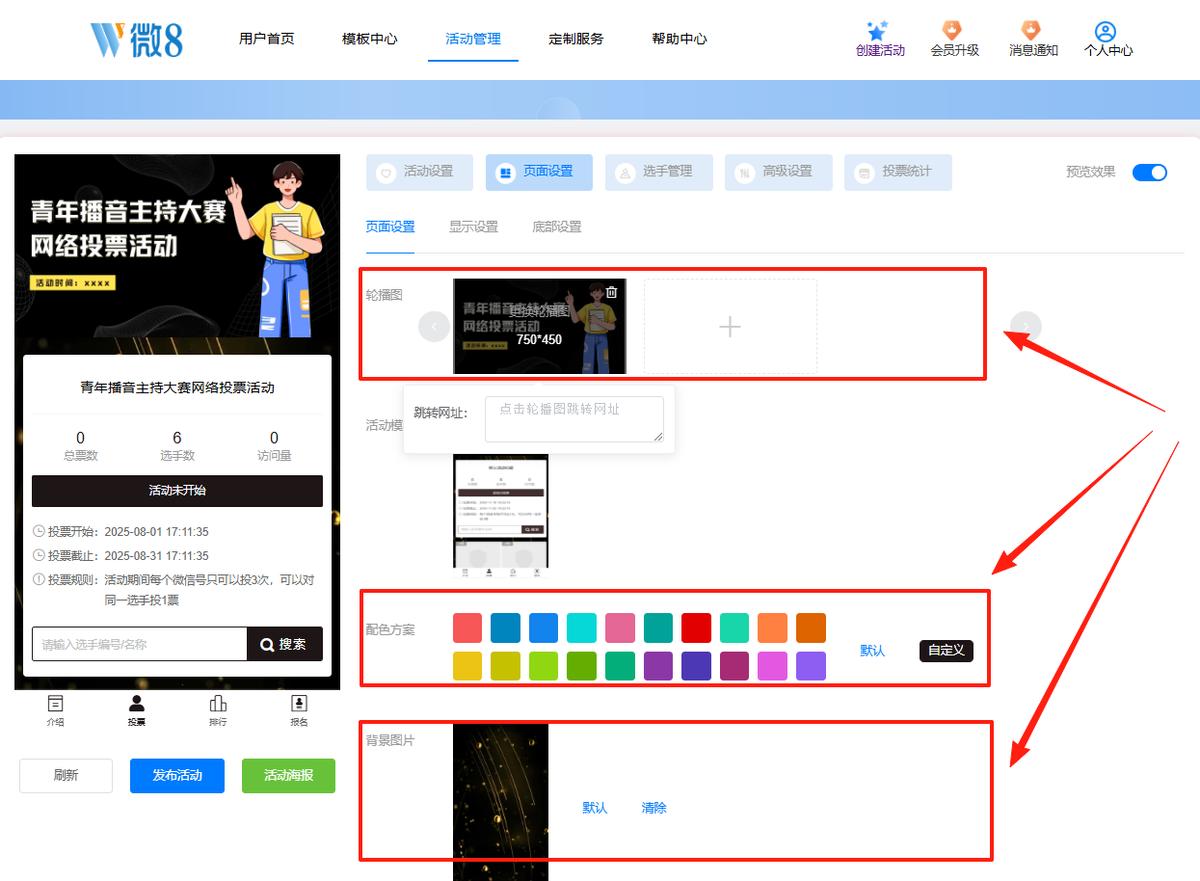Click 默认 in the 配色方案 row

click(x=873, y=650)
